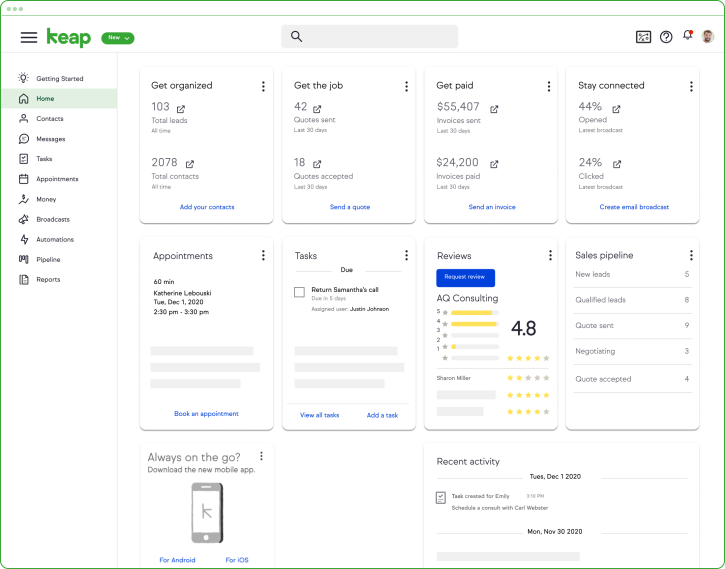Viewport: 725px width, 569px height.
Task: Click the help question mark icon
Action: point(666,37)
